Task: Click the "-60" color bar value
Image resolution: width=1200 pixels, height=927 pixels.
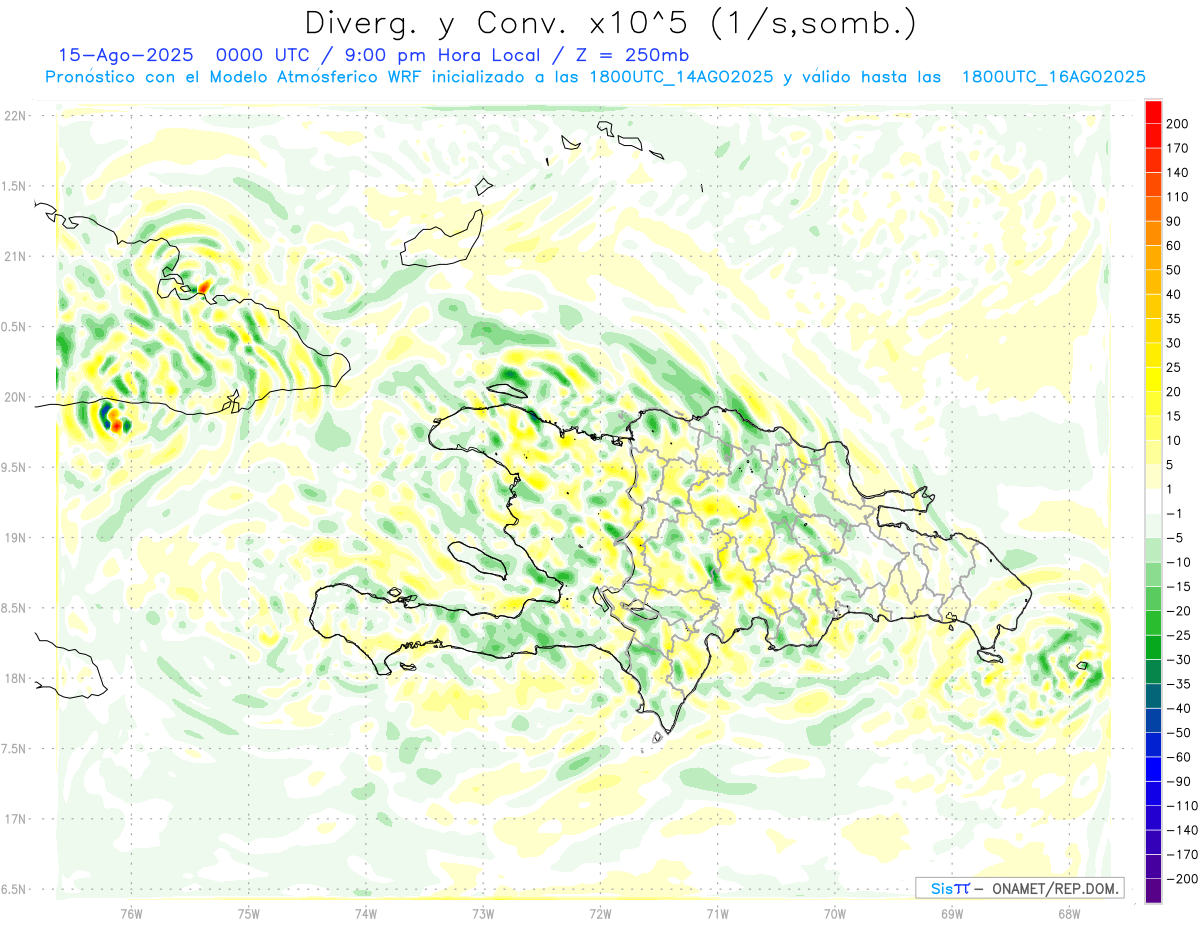Action: [1177, 757]
